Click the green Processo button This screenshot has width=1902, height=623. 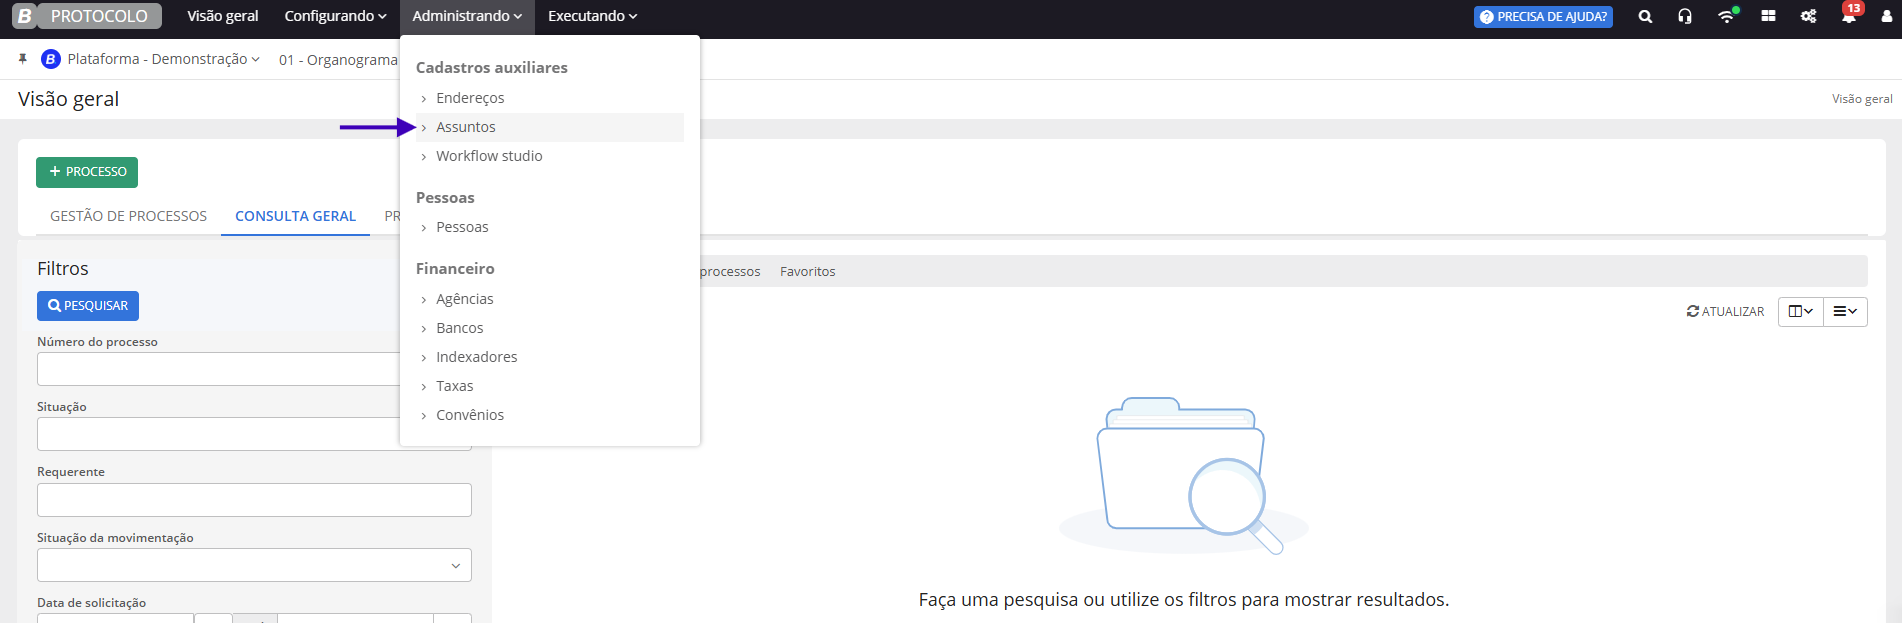tap(87, 172)
